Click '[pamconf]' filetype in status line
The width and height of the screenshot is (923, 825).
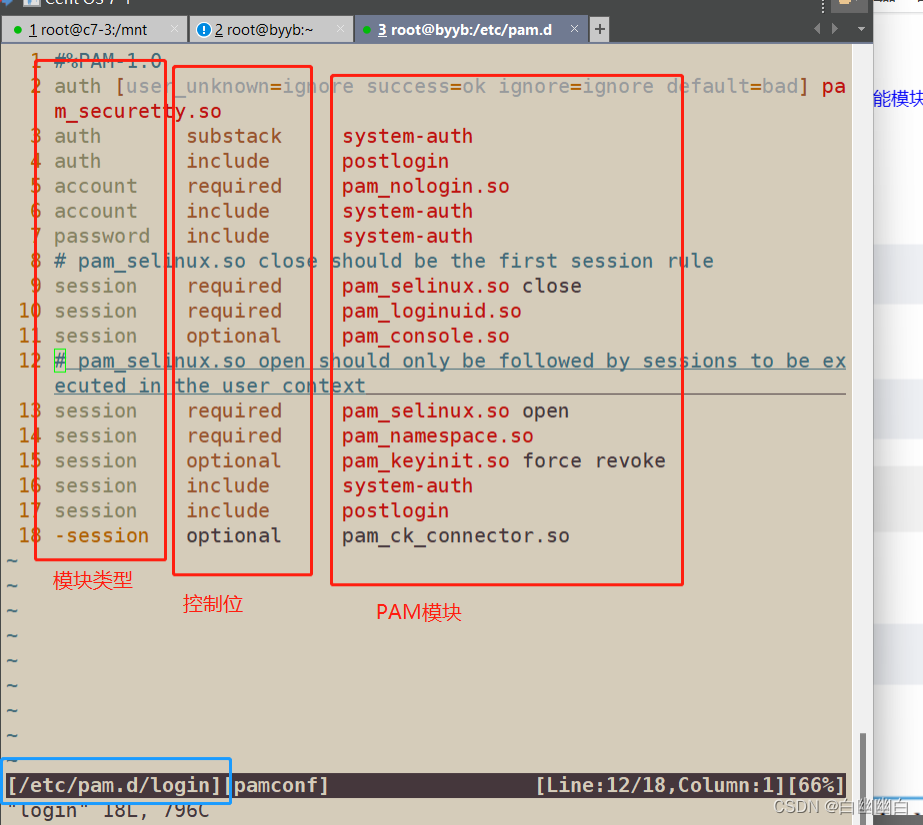[275, 786]
